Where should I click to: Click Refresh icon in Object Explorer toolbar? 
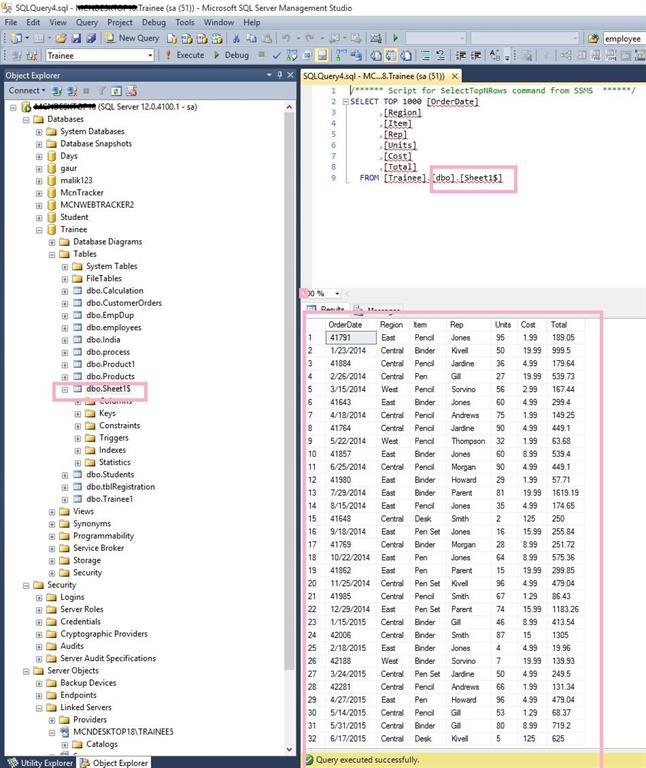point(117,91)
